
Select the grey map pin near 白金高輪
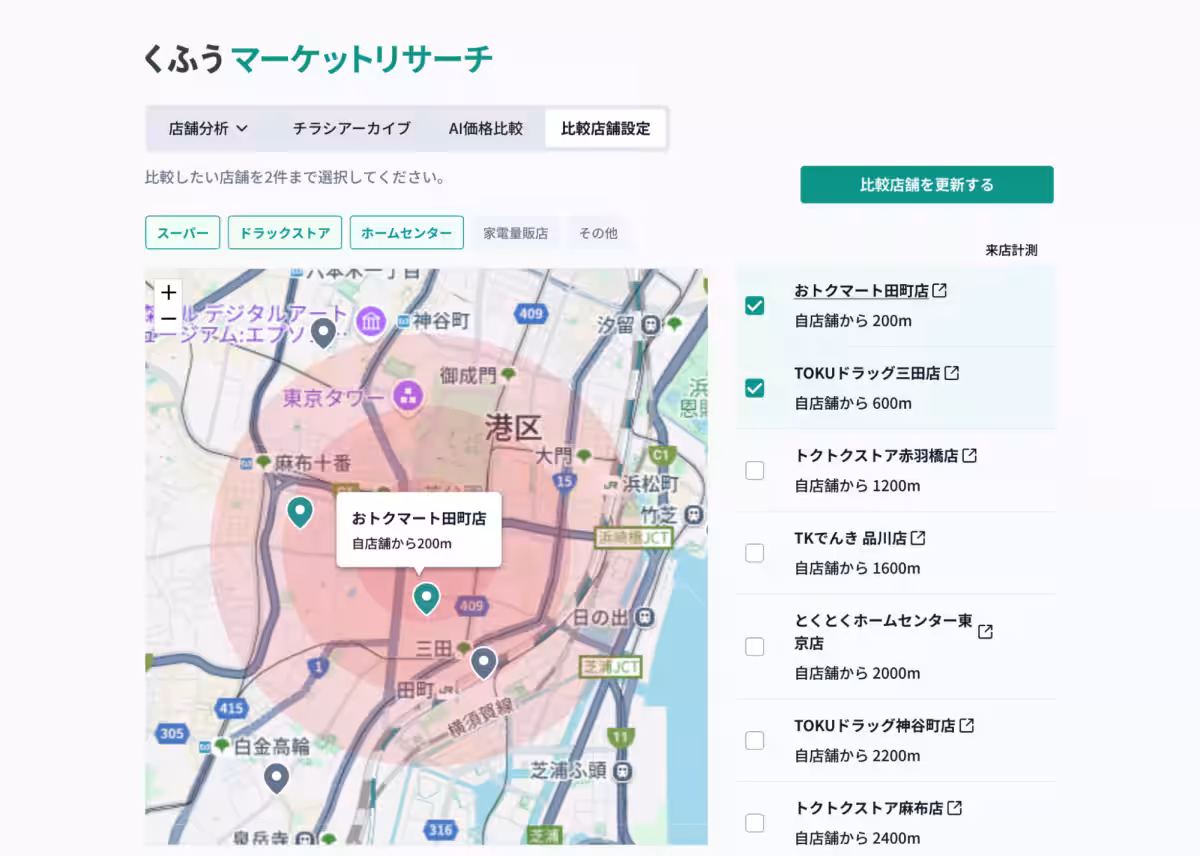point(277,777)
